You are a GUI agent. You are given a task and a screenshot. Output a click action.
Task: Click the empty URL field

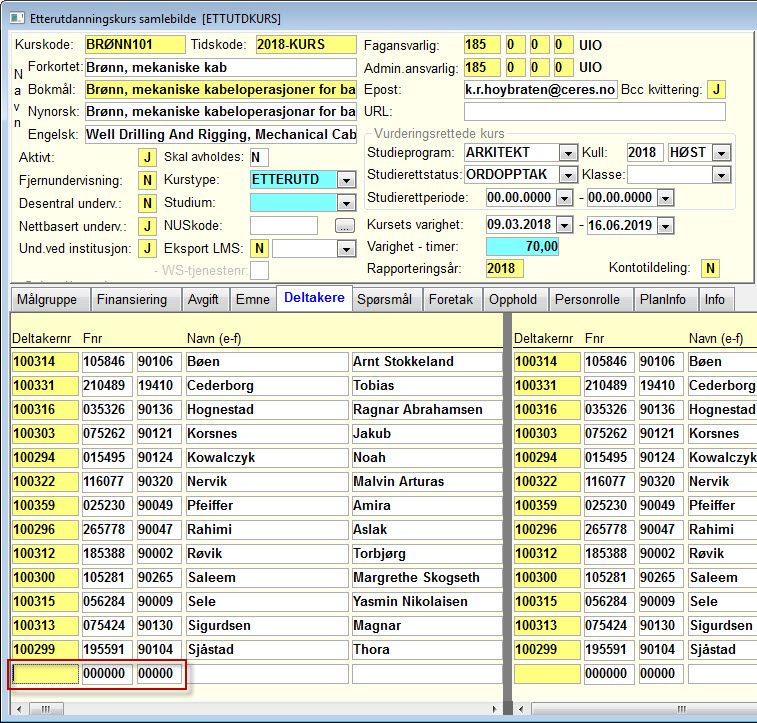pos(595,112)
